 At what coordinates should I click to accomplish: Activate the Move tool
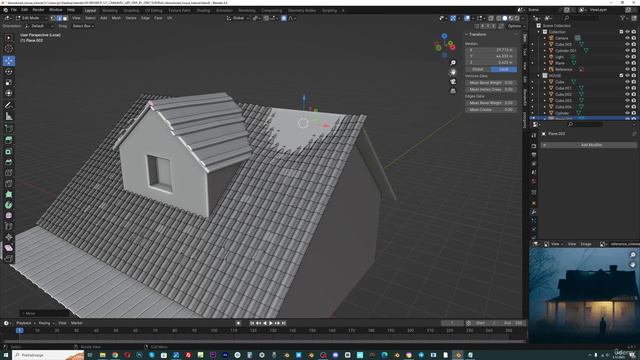coord(9,61)
